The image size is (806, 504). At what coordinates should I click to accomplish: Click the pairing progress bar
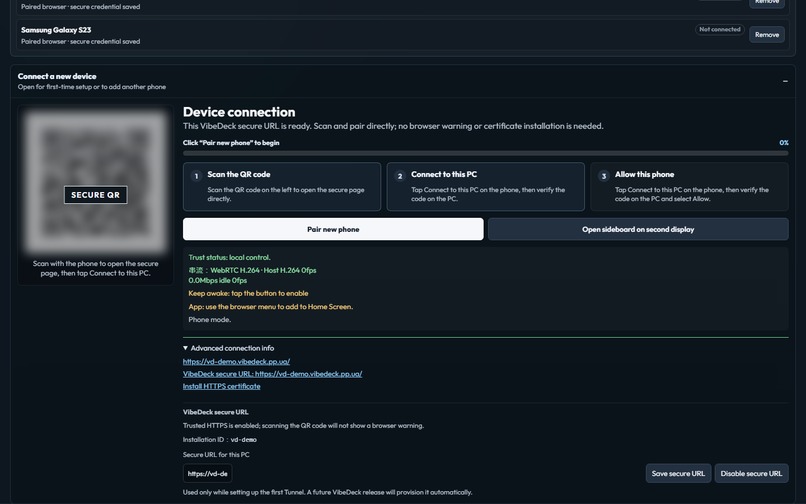point(485,153)
